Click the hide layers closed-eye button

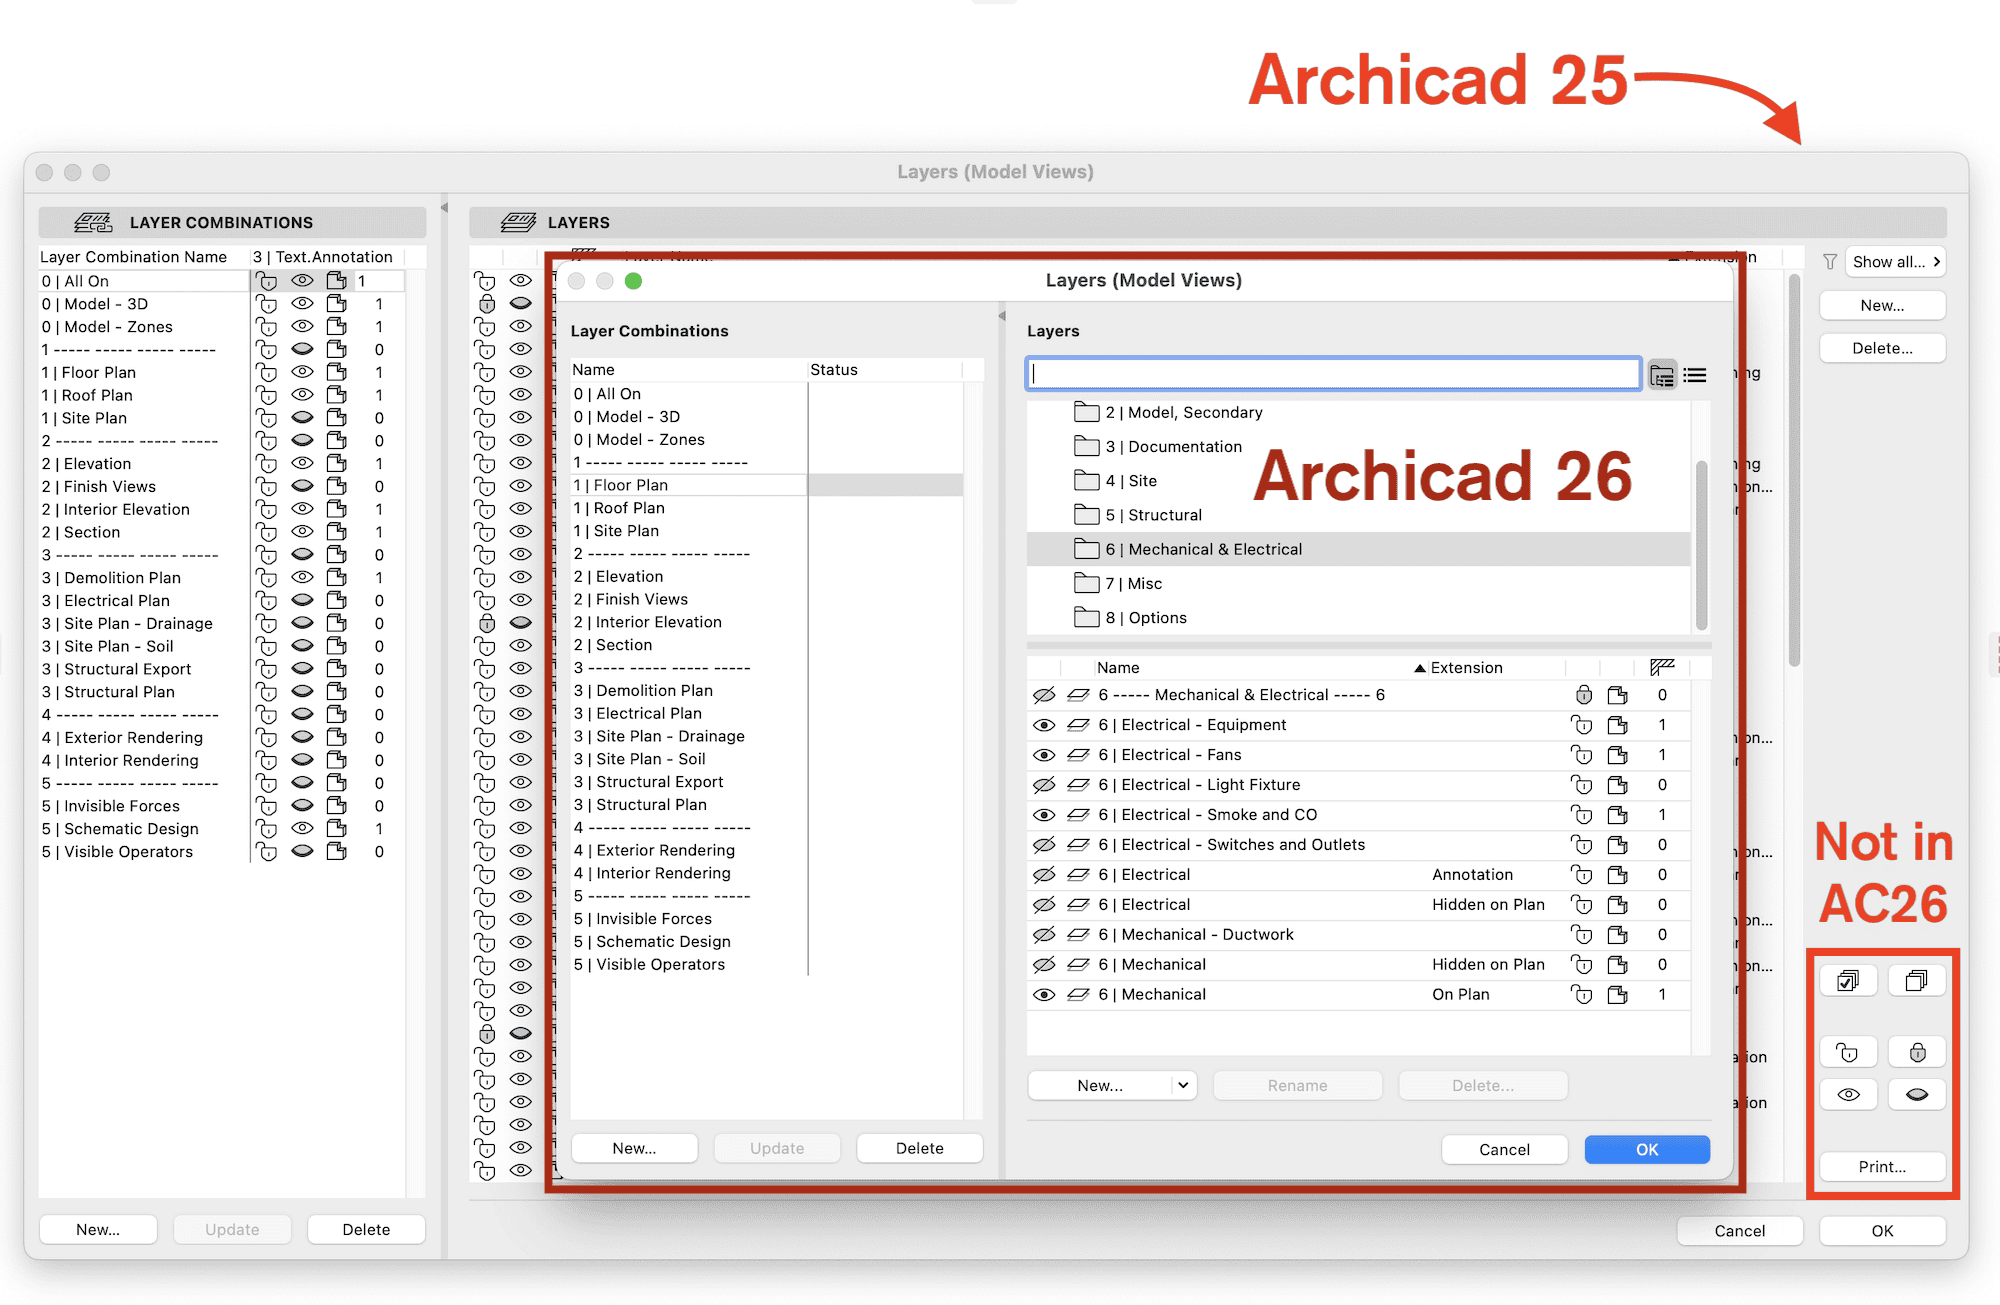pos(1916,1094)
